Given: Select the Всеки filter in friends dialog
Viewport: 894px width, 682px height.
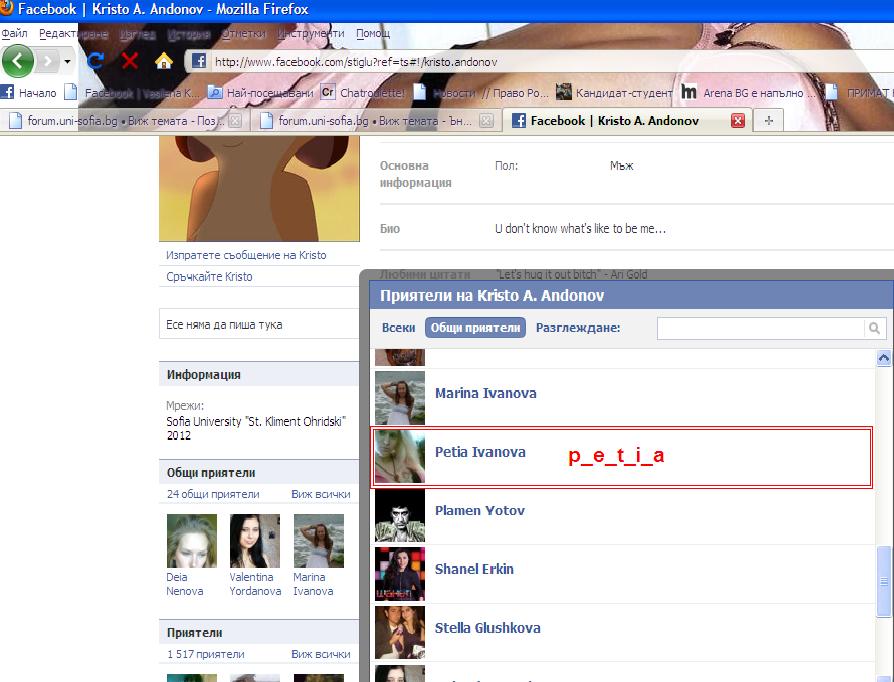Looking at the screenshot, I should 398,328.
